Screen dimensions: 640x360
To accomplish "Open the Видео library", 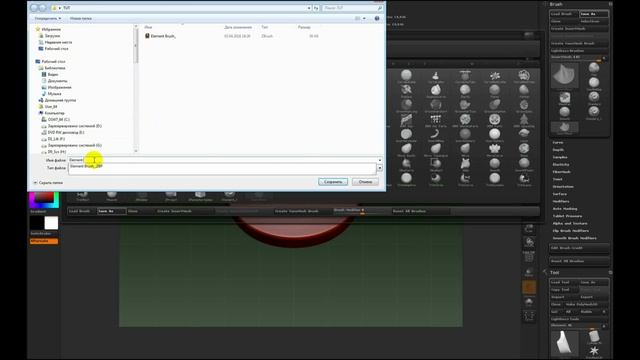I will point(53,74).
